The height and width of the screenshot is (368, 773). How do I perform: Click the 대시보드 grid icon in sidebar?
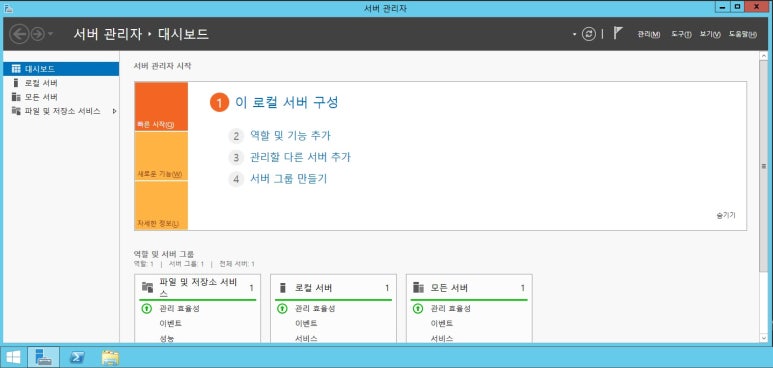pos(16,69)
